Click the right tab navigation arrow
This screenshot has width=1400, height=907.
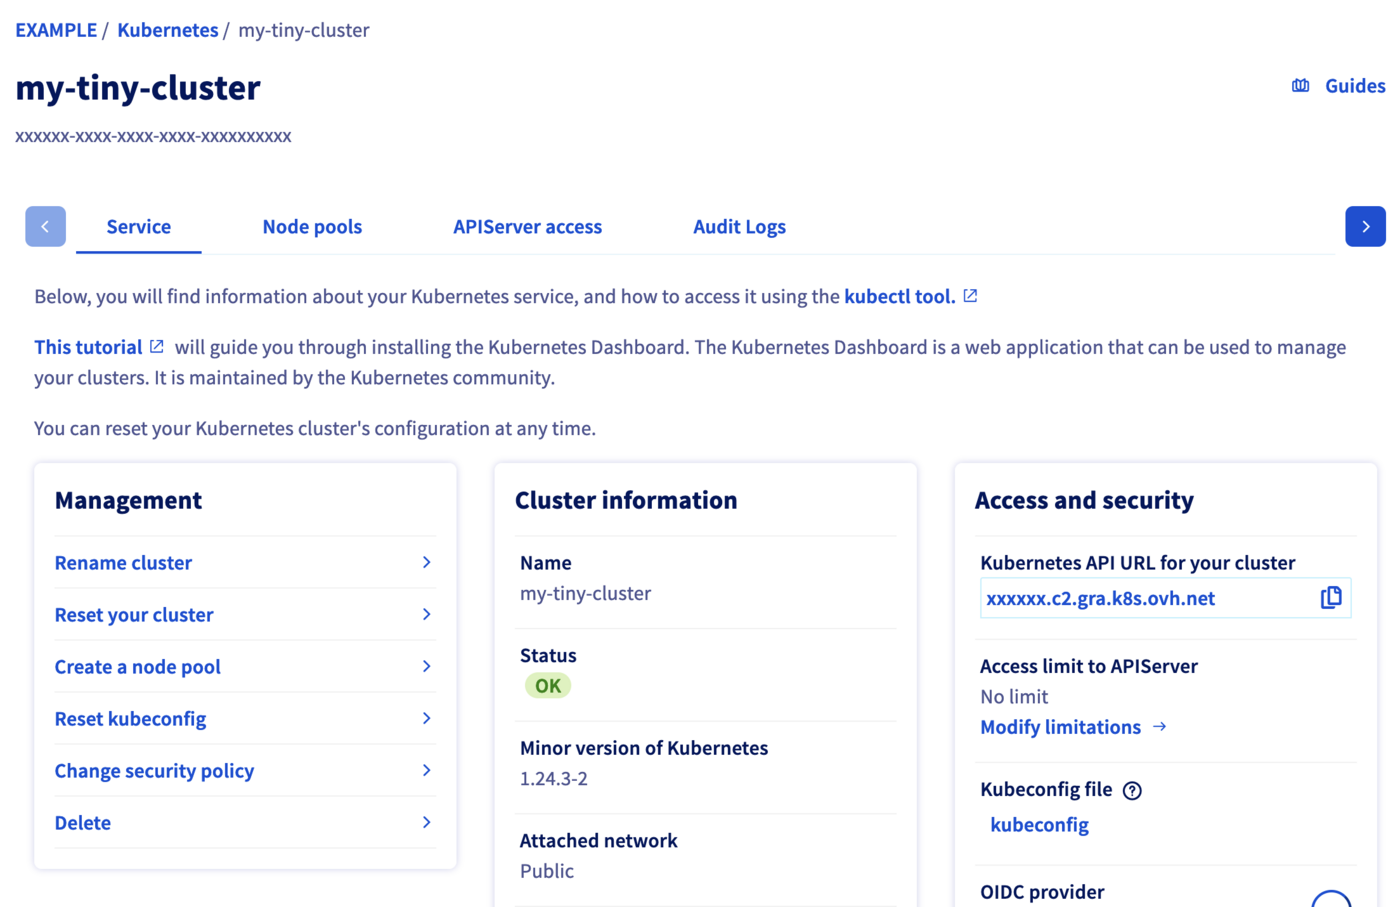coord(1365,226)
